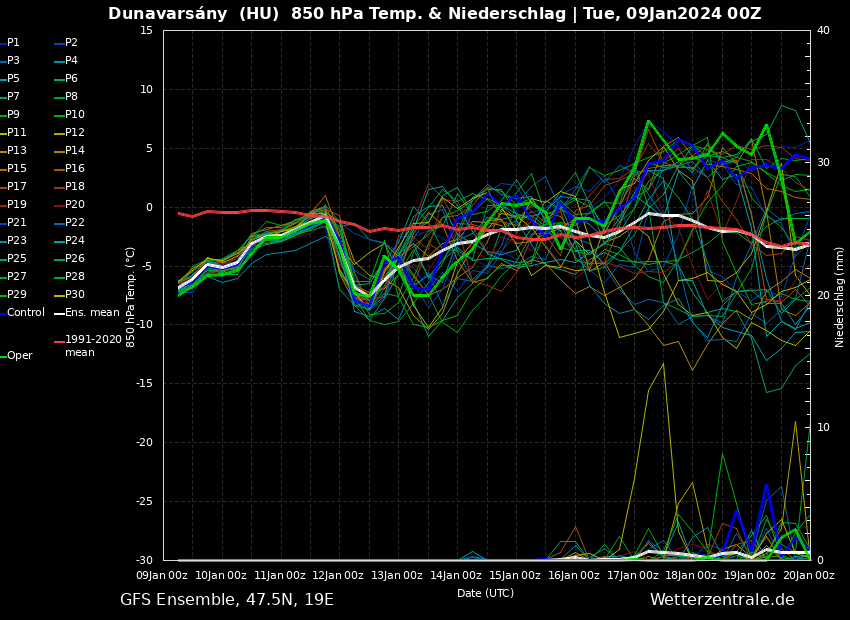Select the P1 member in the legend
This screenshot has height=620, width=850.
(13, 43)
